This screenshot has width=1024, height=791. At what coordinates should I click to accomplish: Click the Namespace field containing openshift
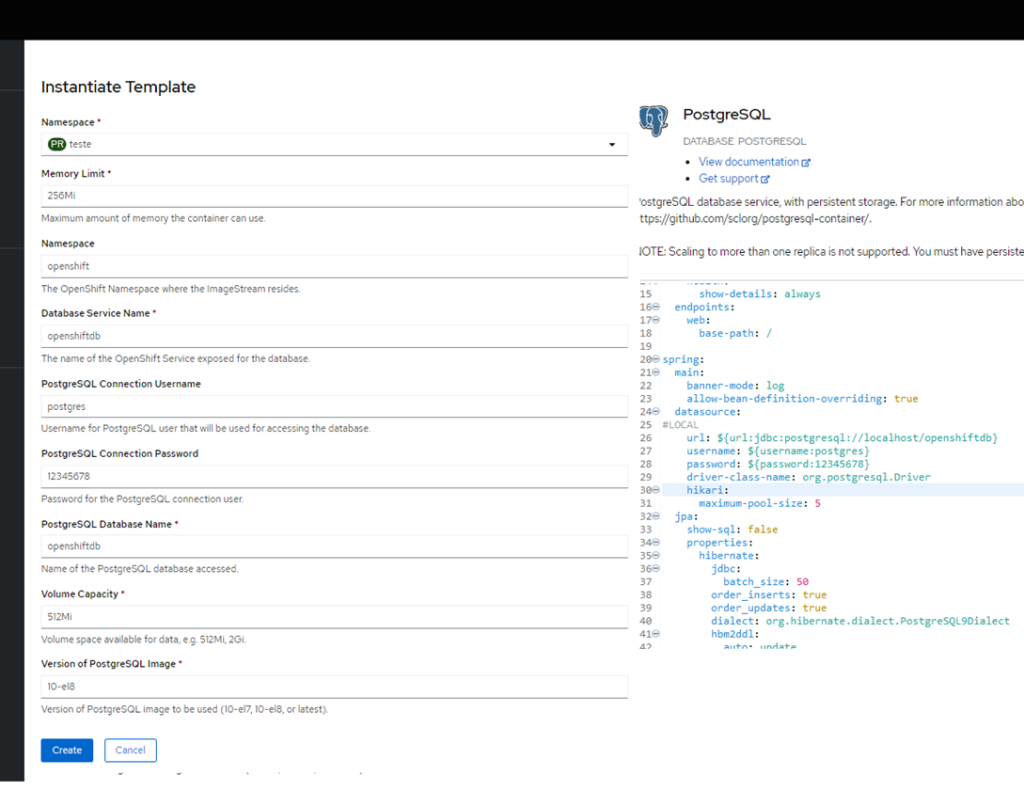pos(334,266)
